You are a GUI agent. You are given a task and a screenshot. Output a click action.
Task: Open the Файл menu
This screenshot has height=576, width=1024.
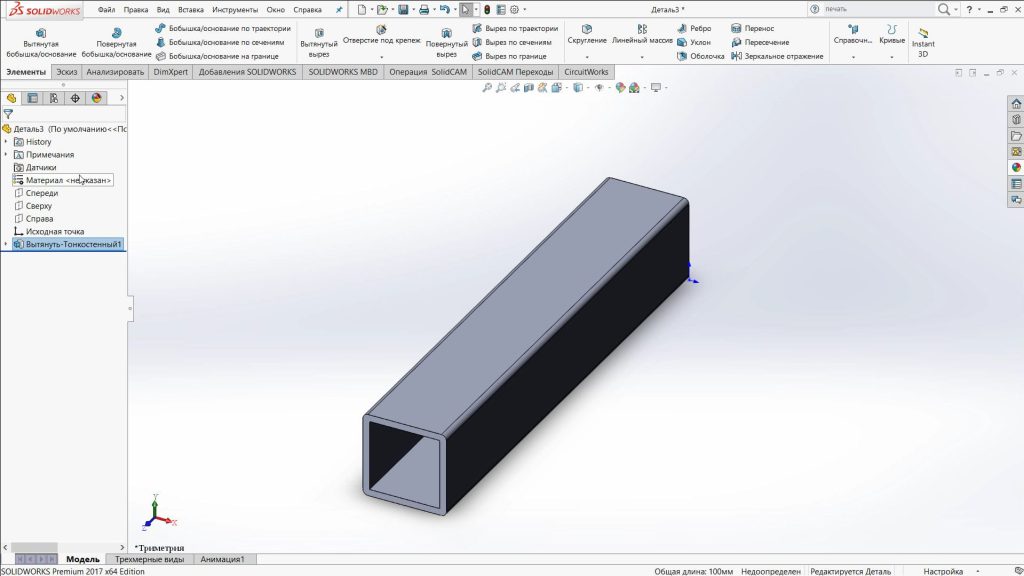[106, 10]
